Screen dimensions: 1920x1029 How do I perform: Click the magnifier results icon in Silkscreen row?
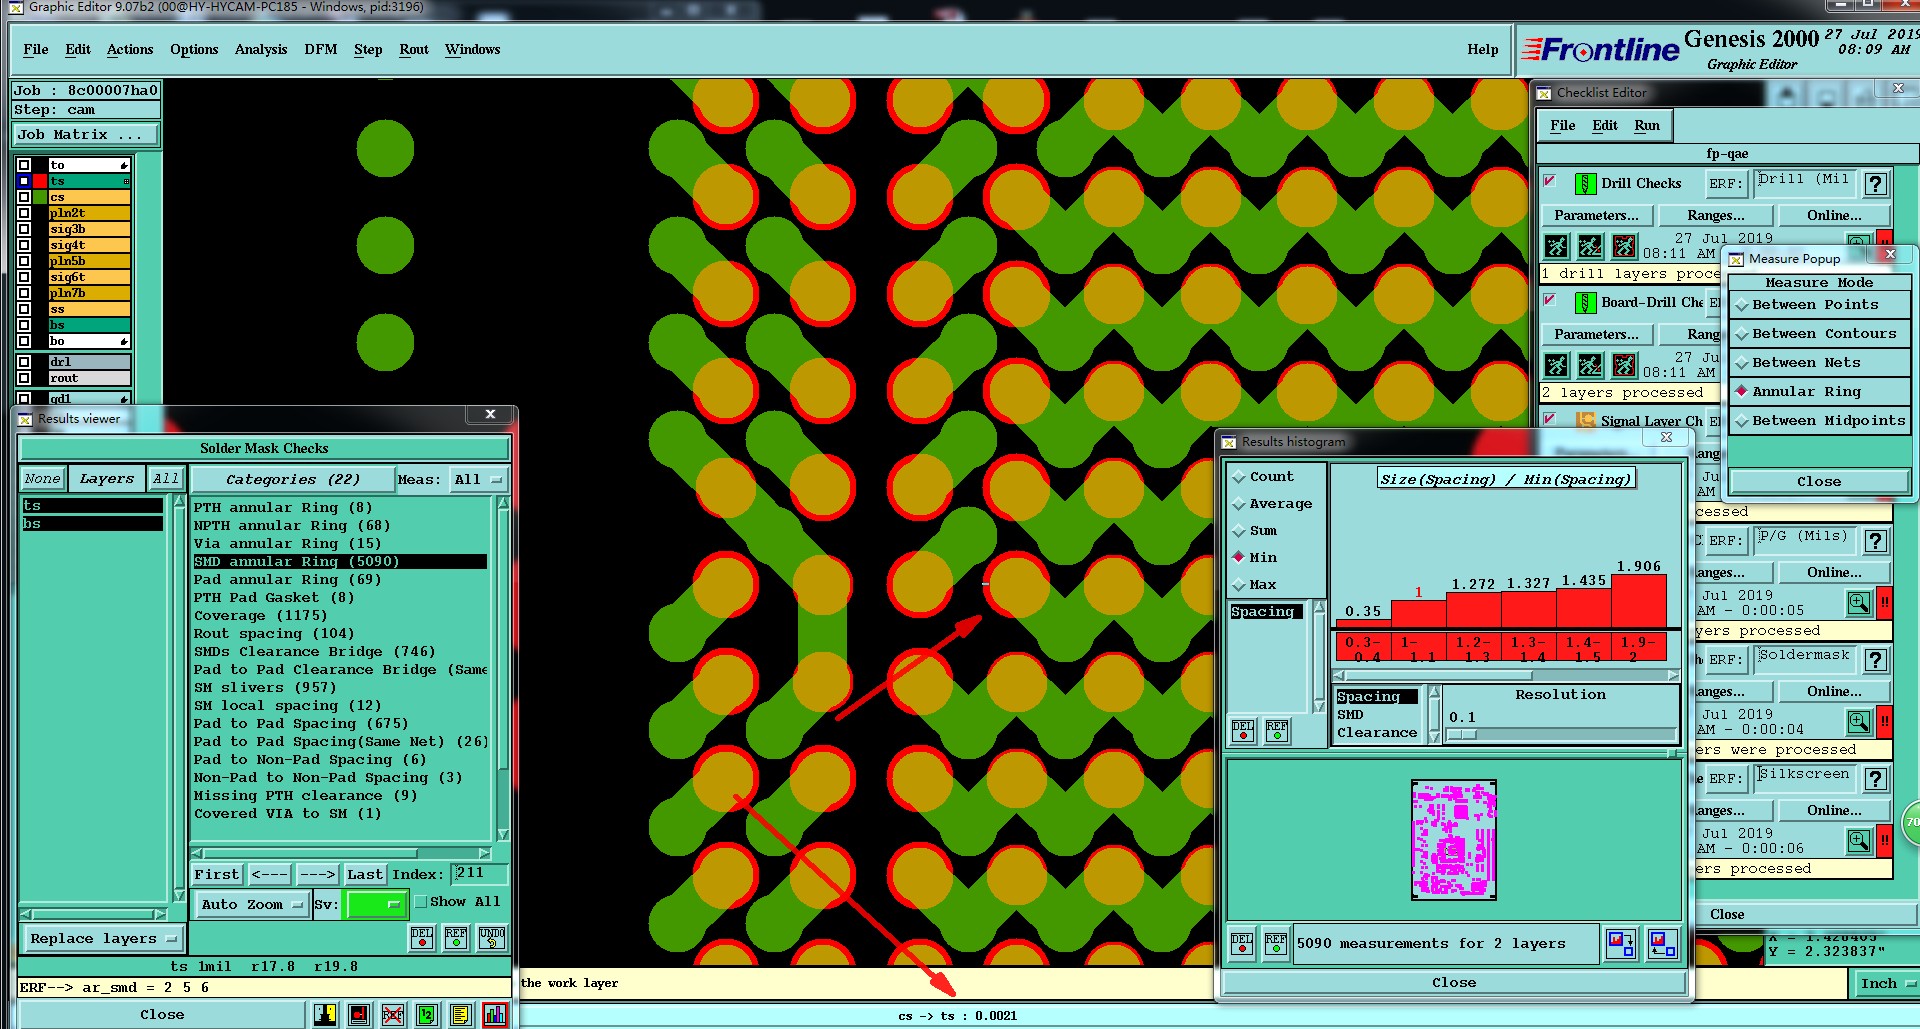tap(1859, 841)
